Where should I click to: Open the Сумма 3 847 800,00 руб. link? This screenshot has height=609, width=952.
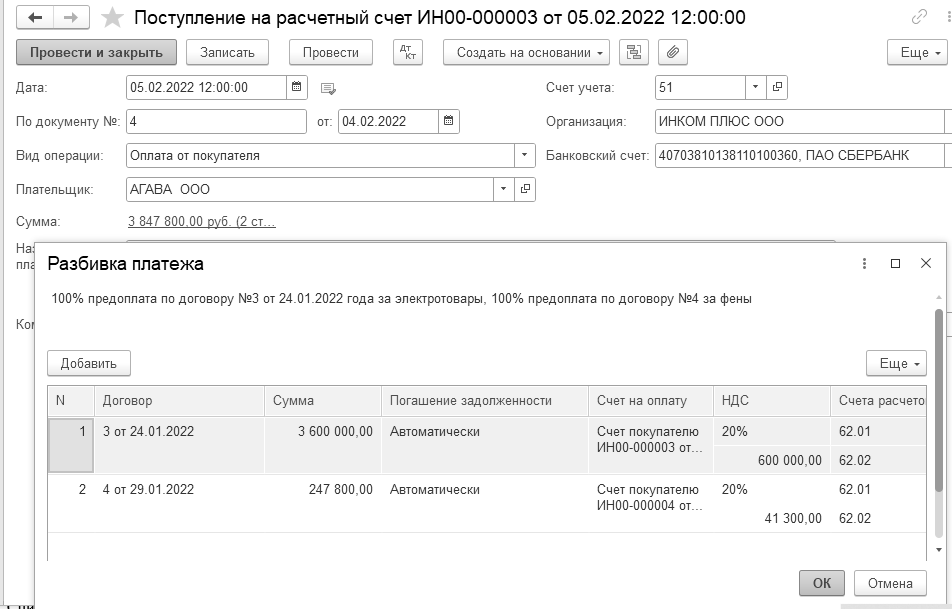click(201, 221)
